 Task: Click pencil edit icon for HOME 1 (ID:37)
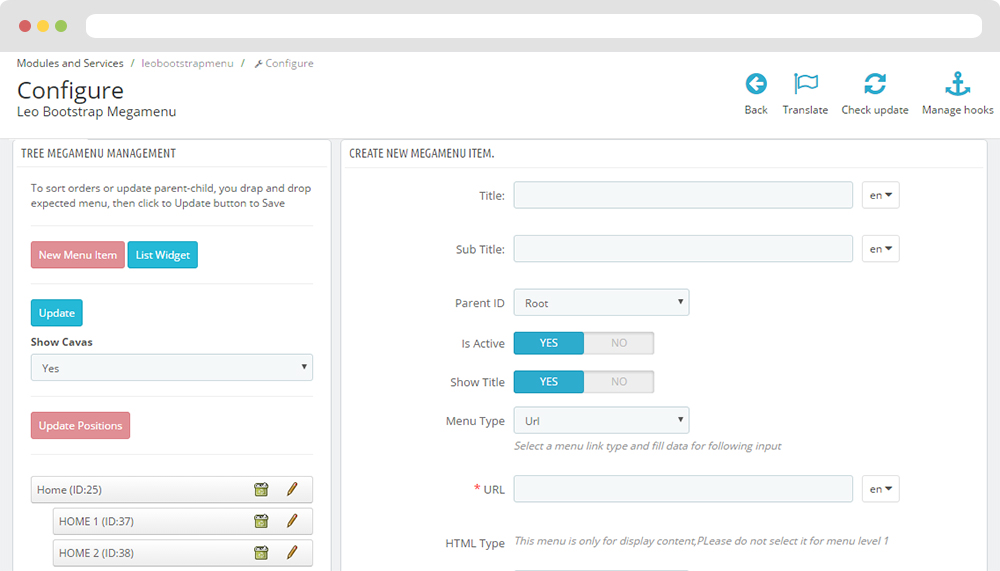tap(292, 521)
